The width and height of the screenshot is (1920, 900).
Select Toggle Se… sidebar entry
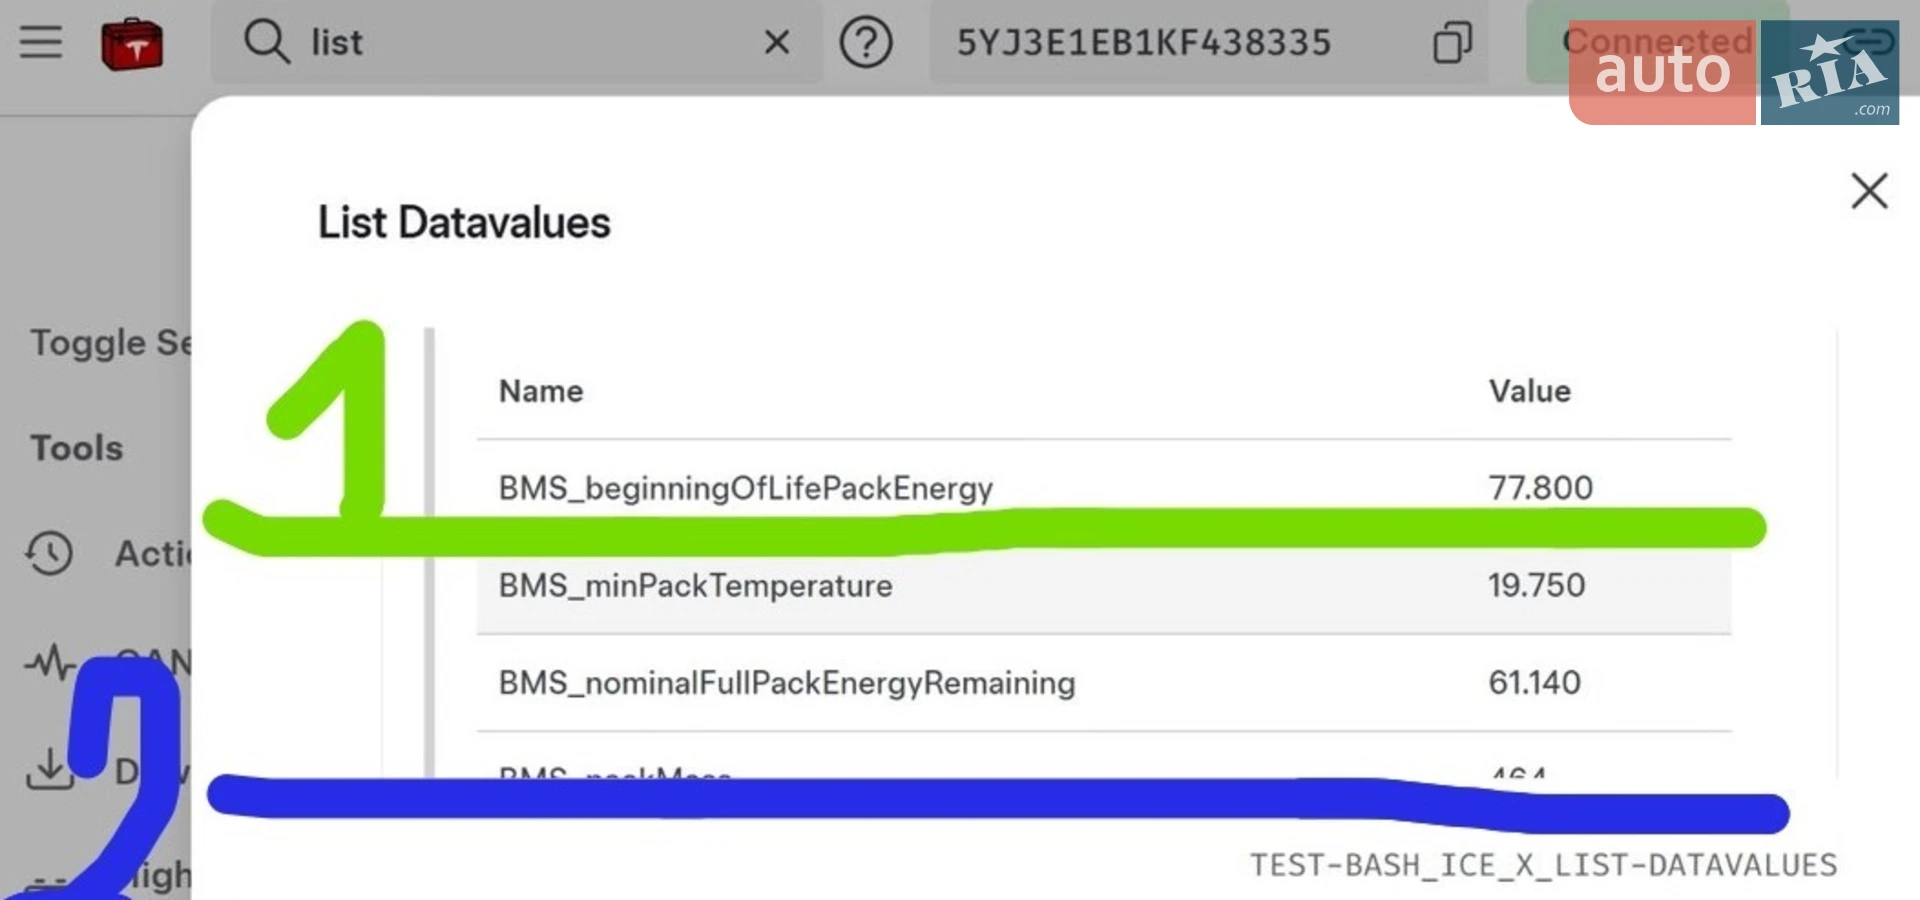tap(110, 343)
